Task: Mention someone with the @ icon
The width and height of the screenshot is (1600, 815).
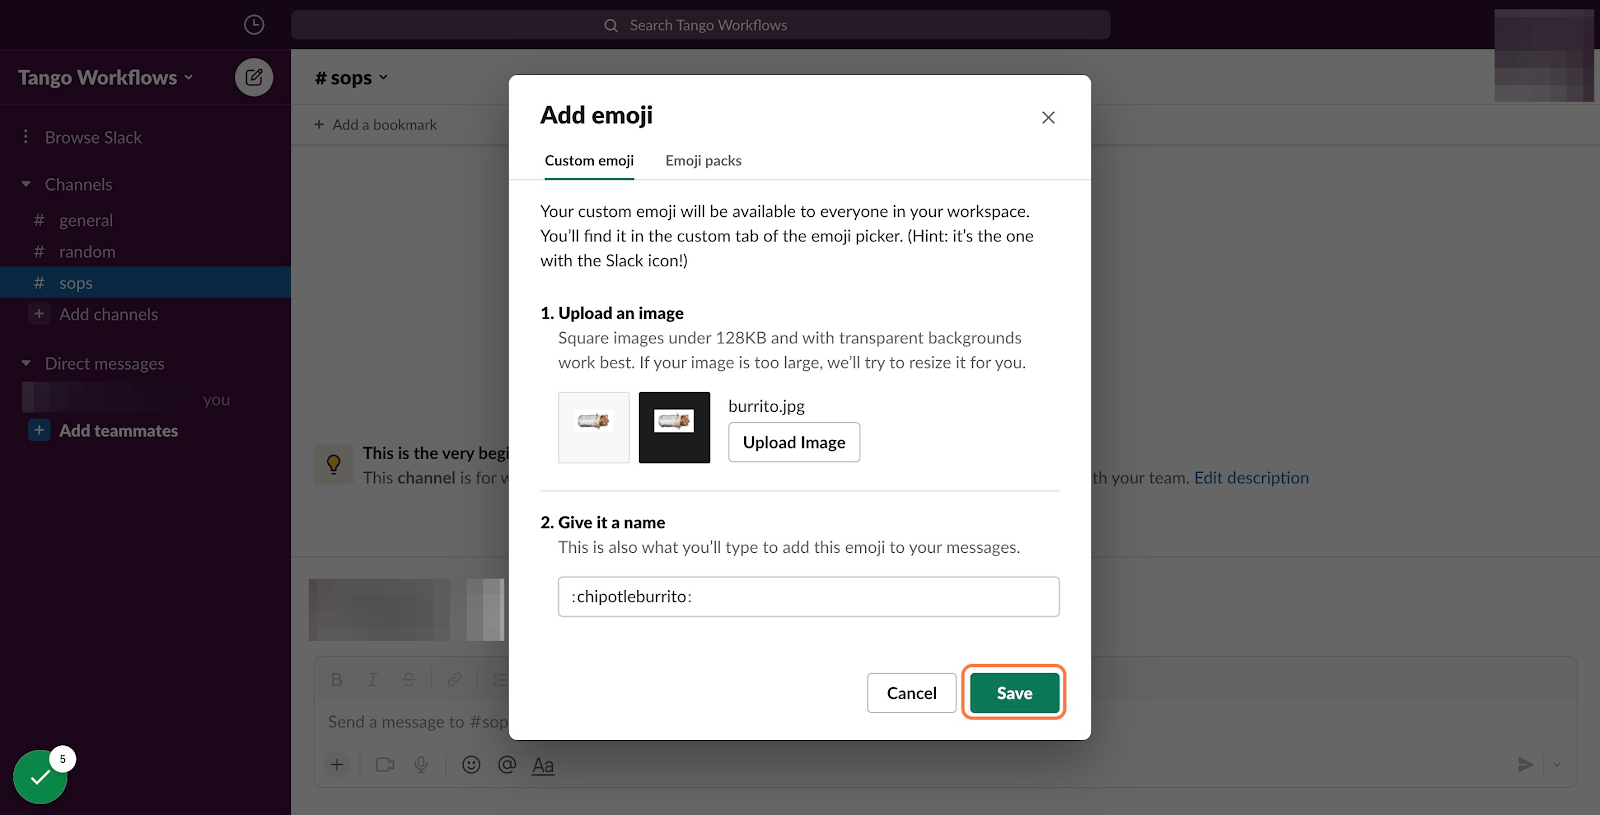Action: tap(507, 765)
